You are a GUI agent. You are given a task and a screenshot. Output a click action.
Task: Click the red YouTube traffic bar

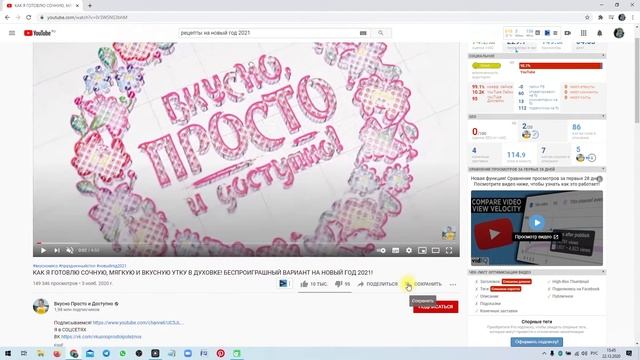[560, 66]
